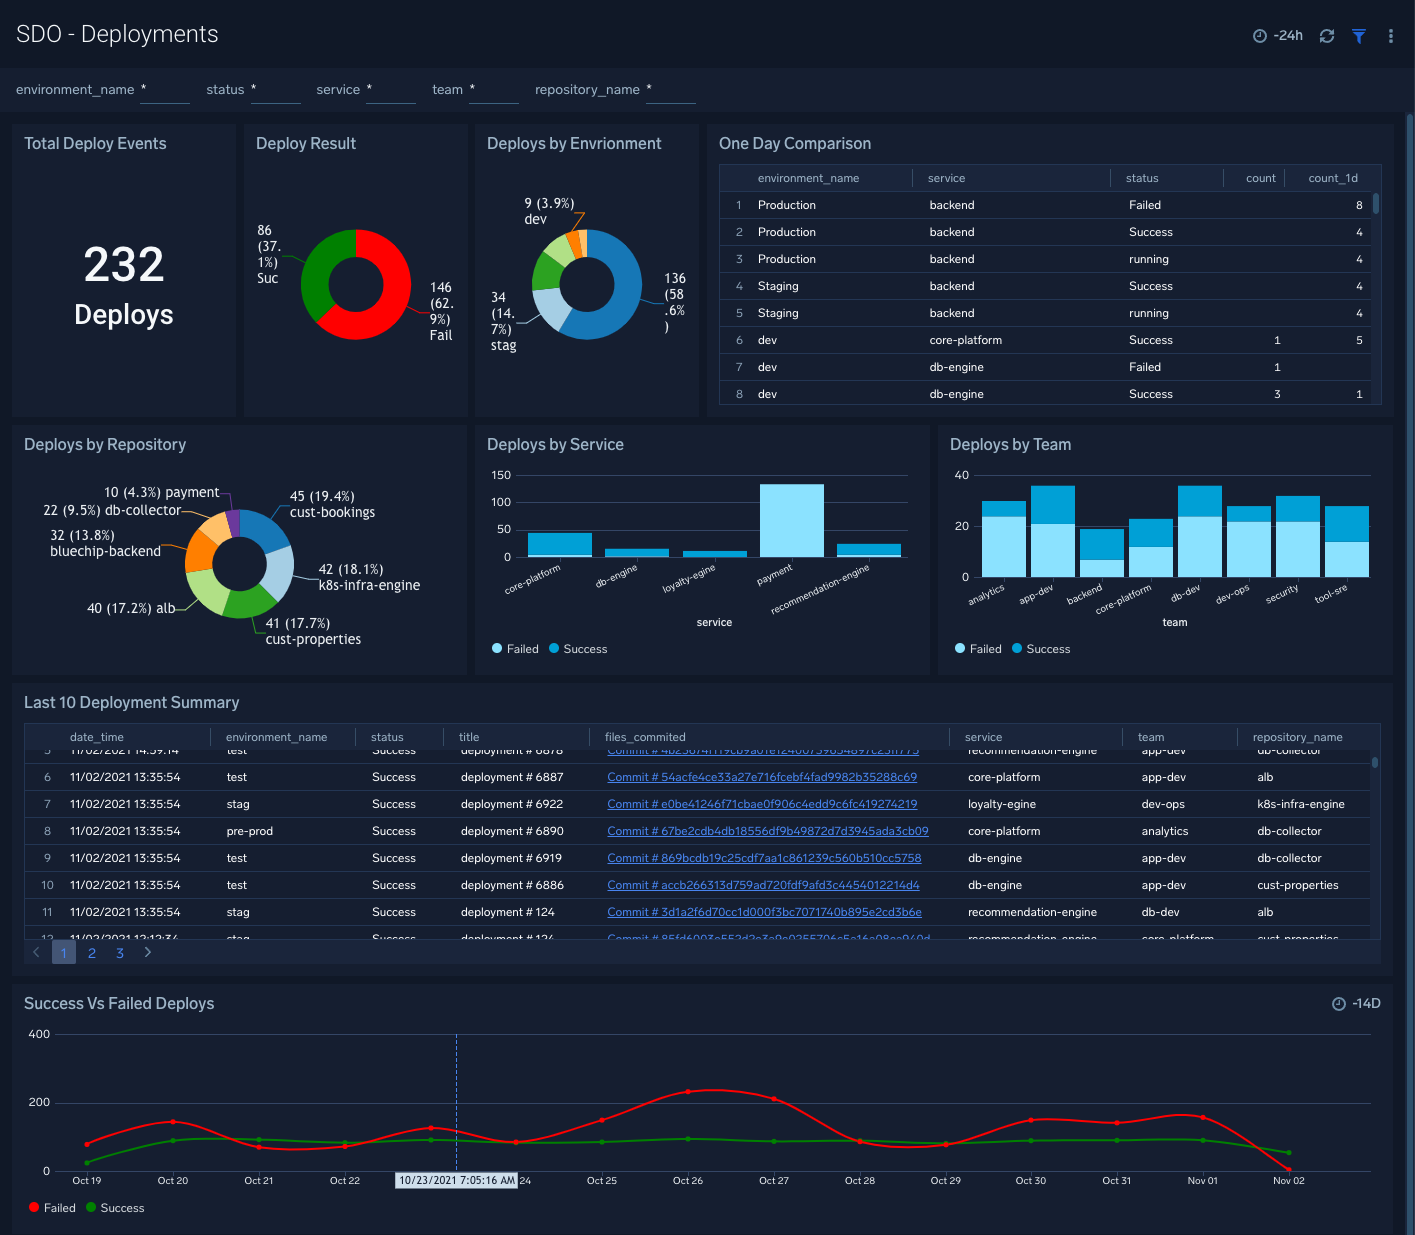Image resolution: width=1415 pixels, height=1235 pixels.
Task: Disable Failed line in Success Vs Failed chart
Action: 52,1207
